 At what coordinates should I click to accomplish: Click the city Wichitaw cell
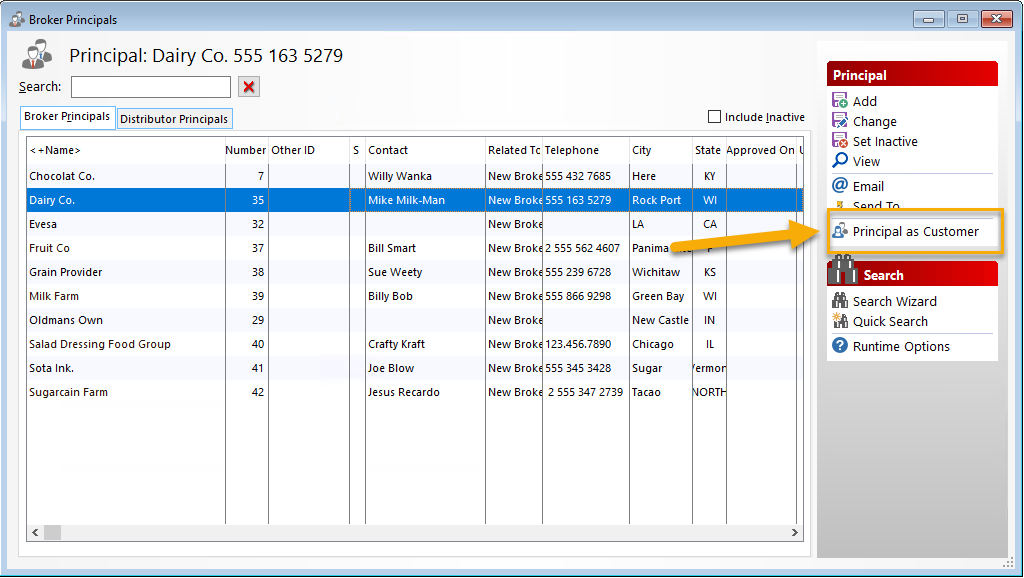click(656, 272)
